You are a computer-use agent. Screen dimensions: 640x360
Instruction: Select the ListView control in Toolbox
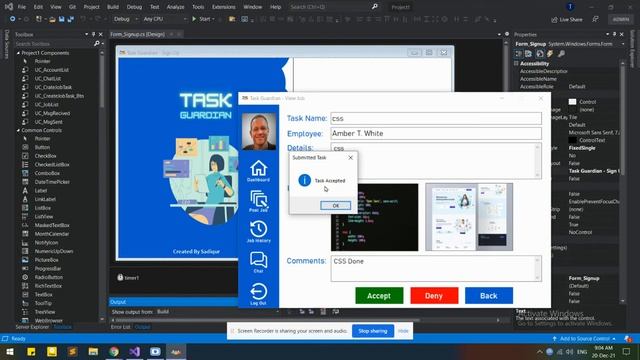(x=44, y=217)
